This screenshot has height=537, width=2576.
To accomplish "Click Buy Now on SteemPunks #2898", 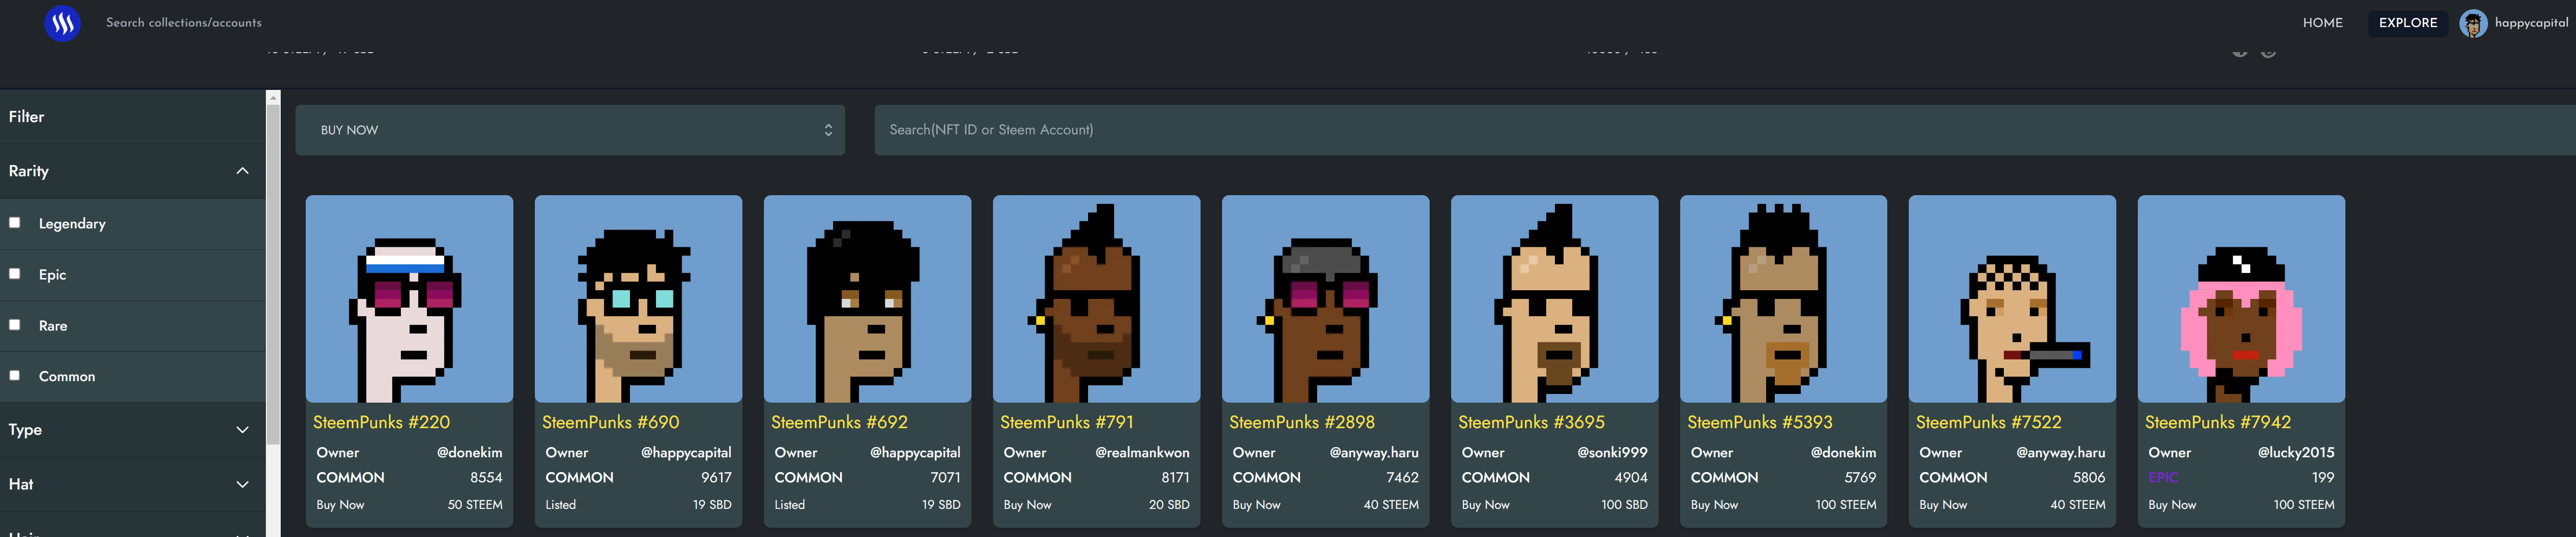I will (x=1256, y=505).
